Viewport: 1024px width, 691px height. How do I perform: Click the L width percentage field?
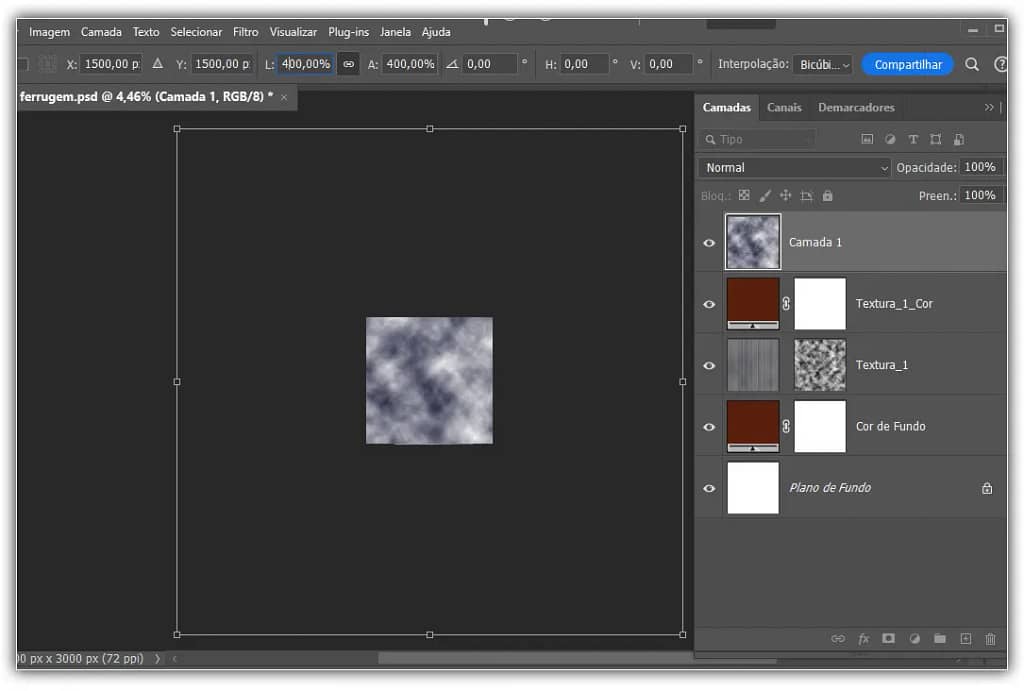[x=306, y=64]
